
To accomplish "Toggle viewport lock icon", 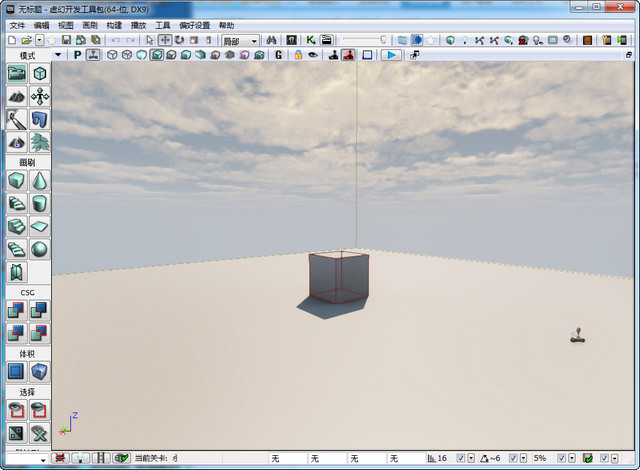I will point(298,55).
